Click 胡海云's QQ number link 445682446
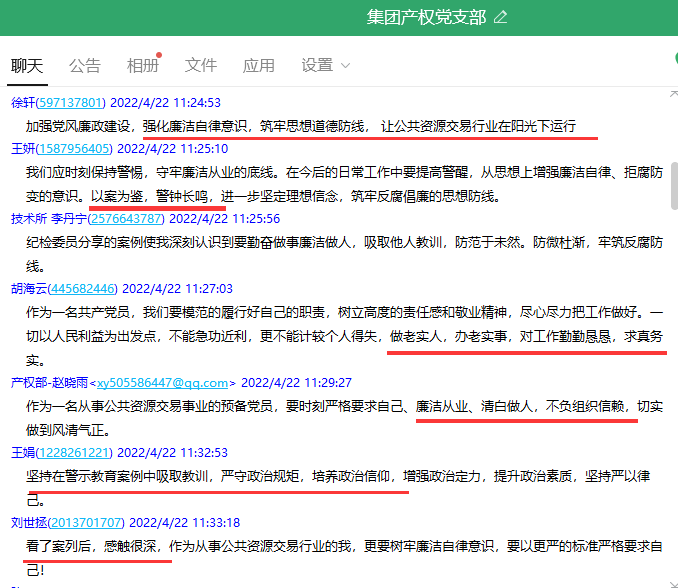The width and height of the screenshot is (678, 588). click(82, 289)
